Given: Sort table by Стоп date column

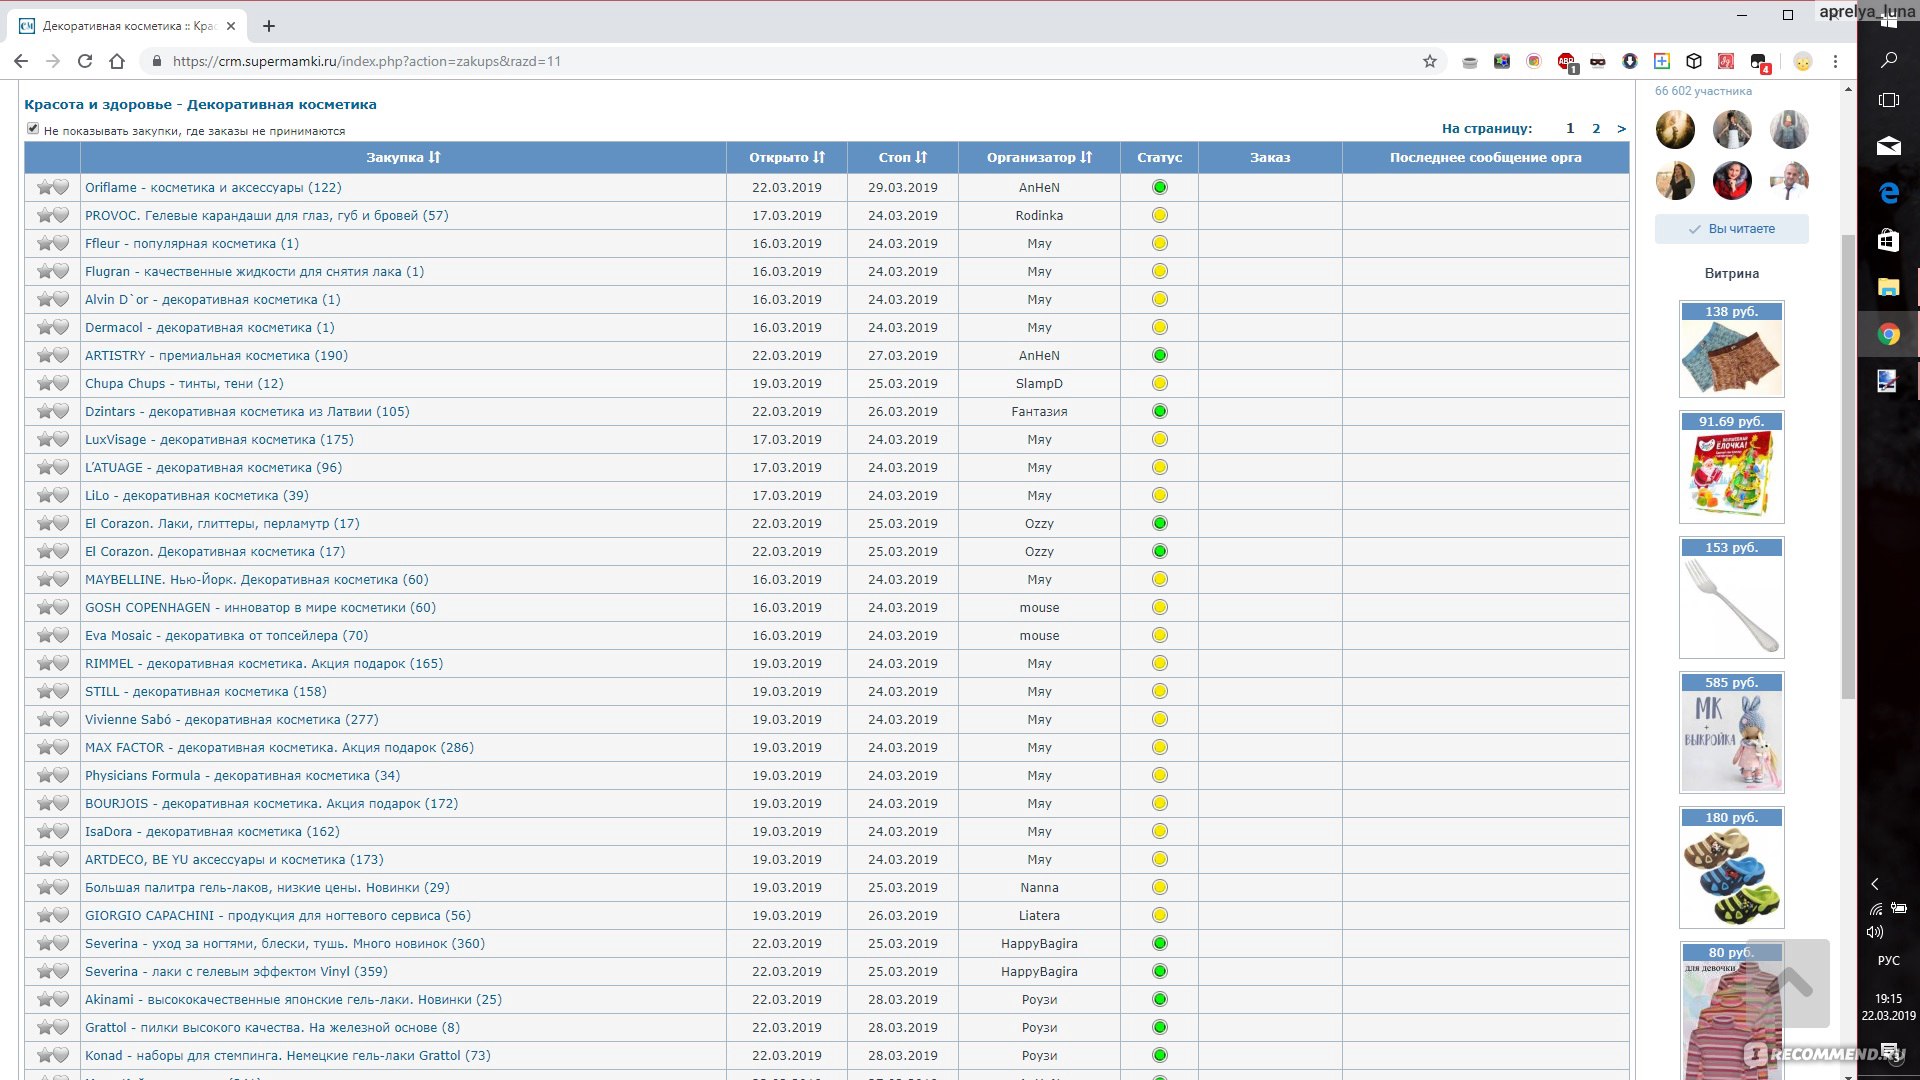Looking at the screenshot, I should pyautogui.click(x=903, y=157).
